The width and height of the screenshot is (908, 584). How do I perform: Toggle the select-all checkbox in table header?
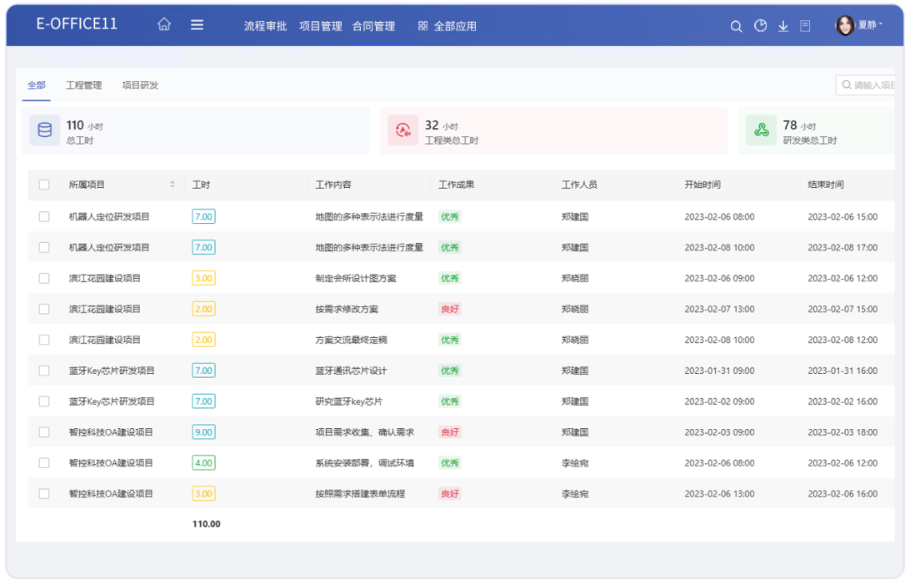click(x=44, y=185)
